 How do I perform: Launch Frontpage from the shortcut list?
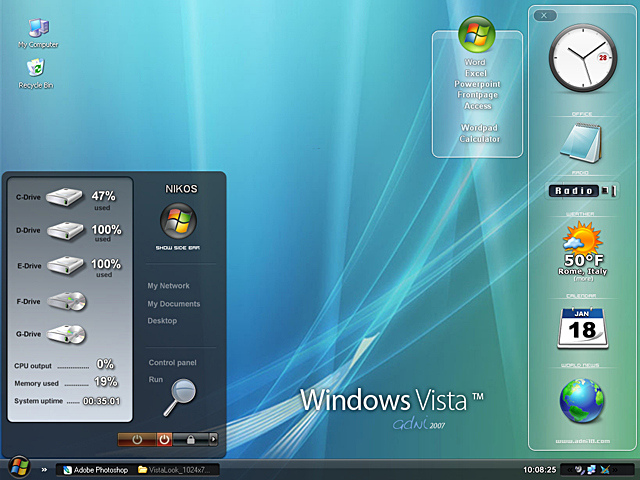[x=478, y=95]
